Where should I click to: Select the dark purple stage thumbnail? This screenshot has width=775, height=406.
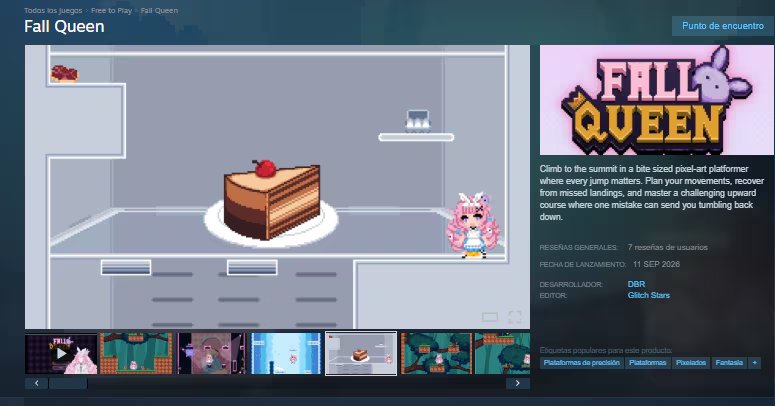point(211,353)
